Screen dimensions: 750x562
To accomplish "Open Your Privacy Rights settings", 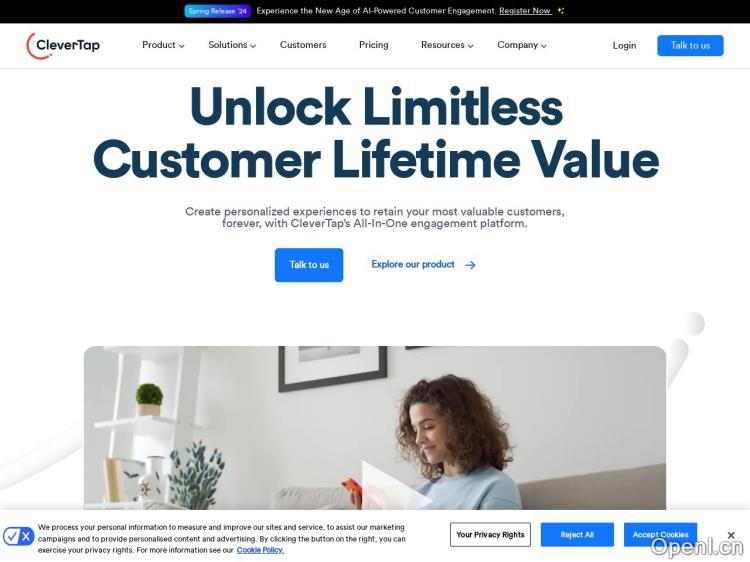I will (490, 535).
